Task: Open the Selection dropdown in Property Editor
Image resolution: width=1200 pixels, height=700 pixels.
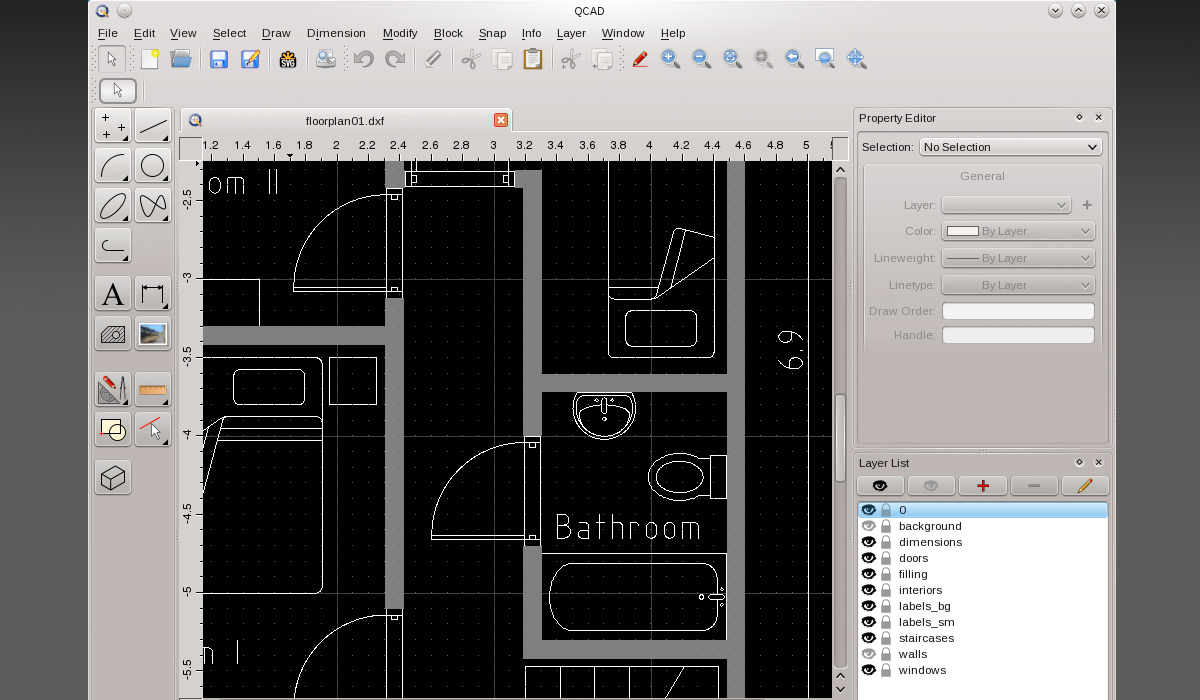Action: pyautogui.click(x=1010, y=146)
